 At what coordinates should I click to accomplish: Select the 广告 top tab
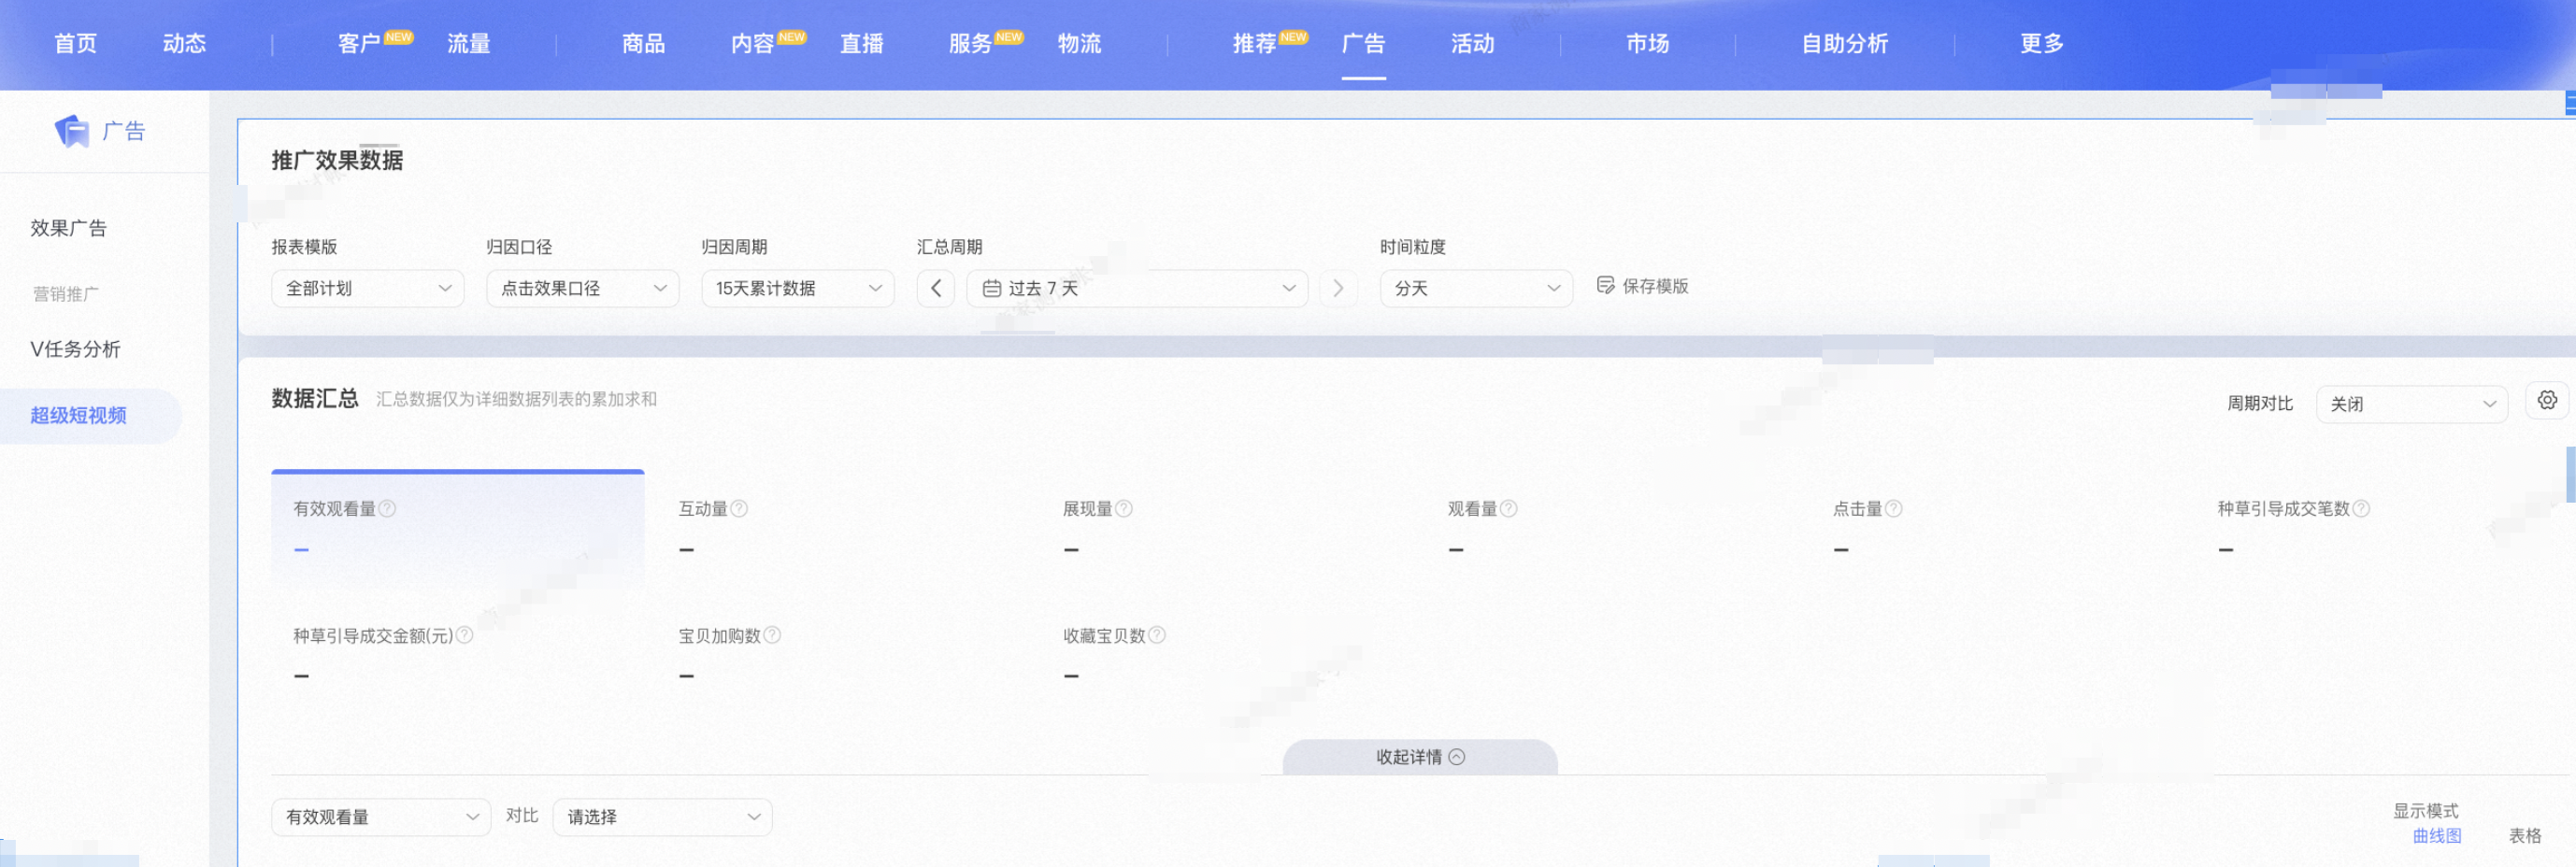(1363, 43)
